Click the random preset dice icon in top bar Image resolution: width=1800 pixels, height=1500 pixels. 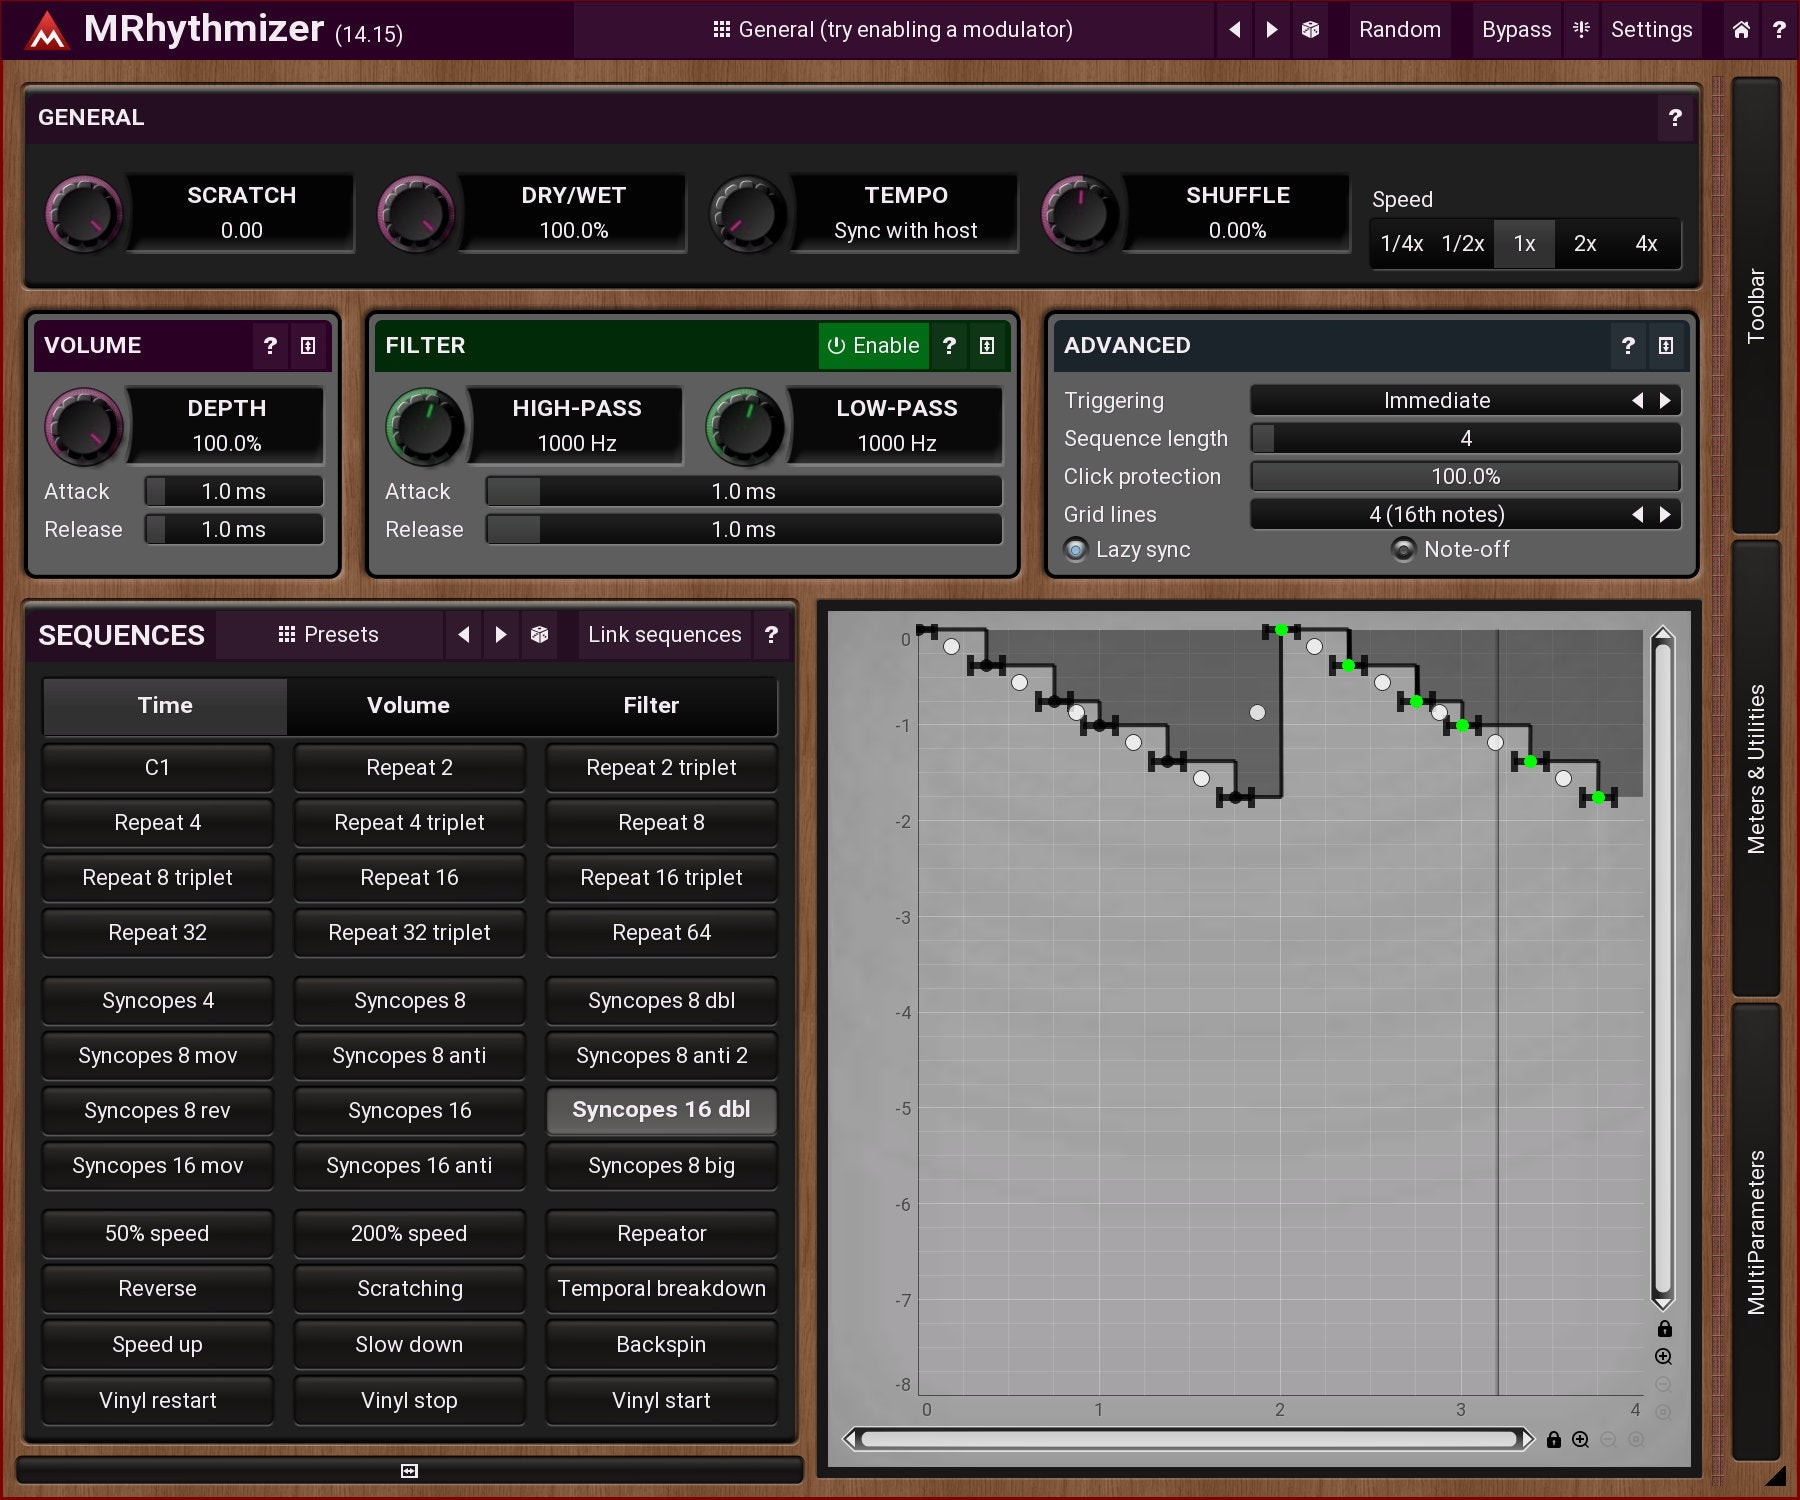[x=1310, y=30]
